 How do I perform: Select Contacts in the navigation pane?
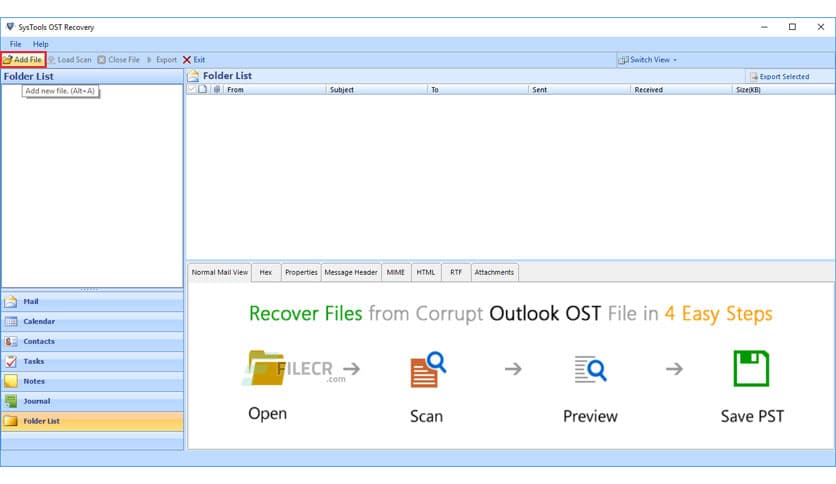pos(92,342)
